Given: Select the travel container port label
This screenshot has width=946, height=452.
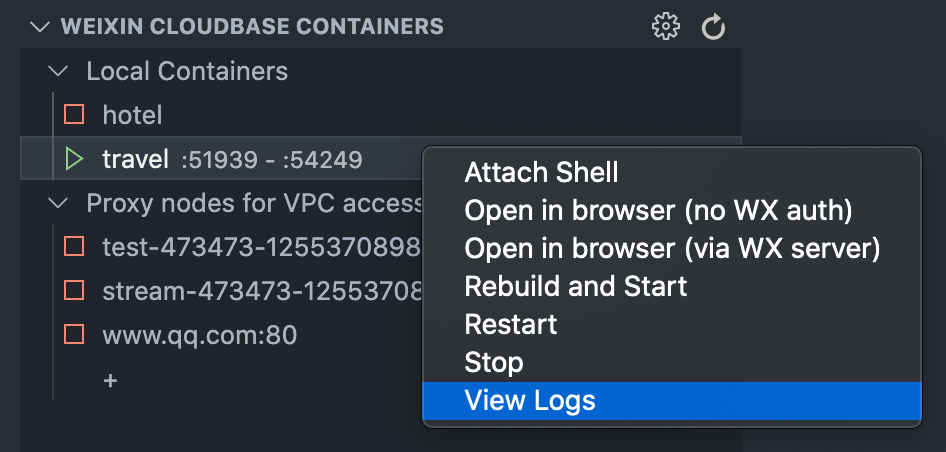Looking at the screenshot, I should pyautogui.click(x=271, y=159).
